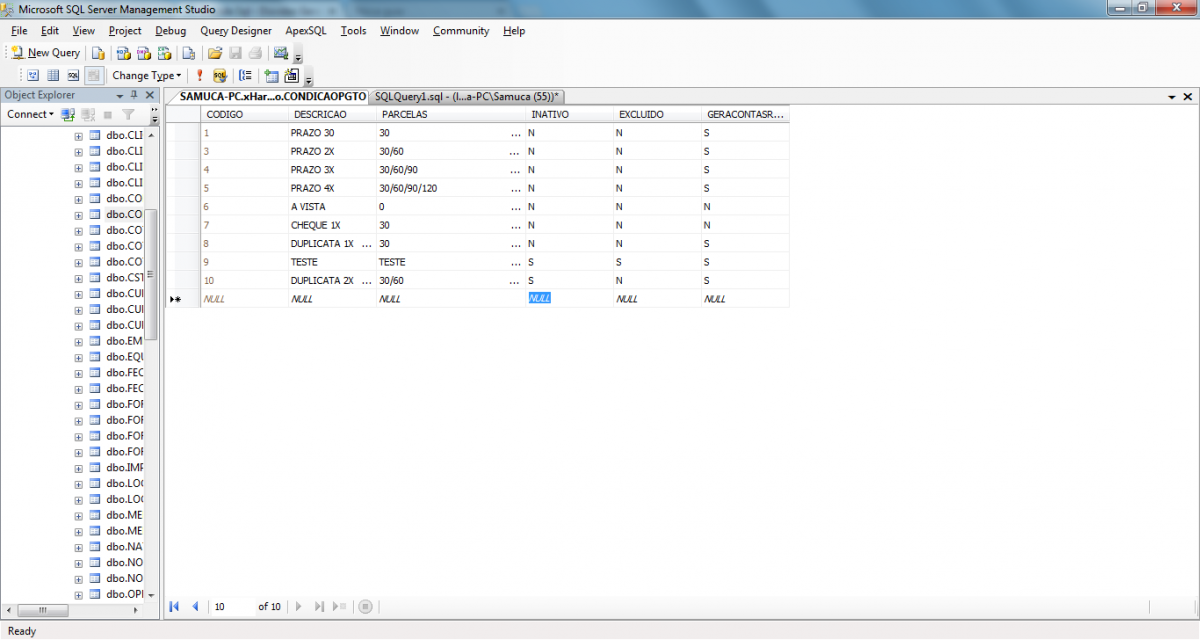Select the dbo.IMP tree item

point(124,468)
